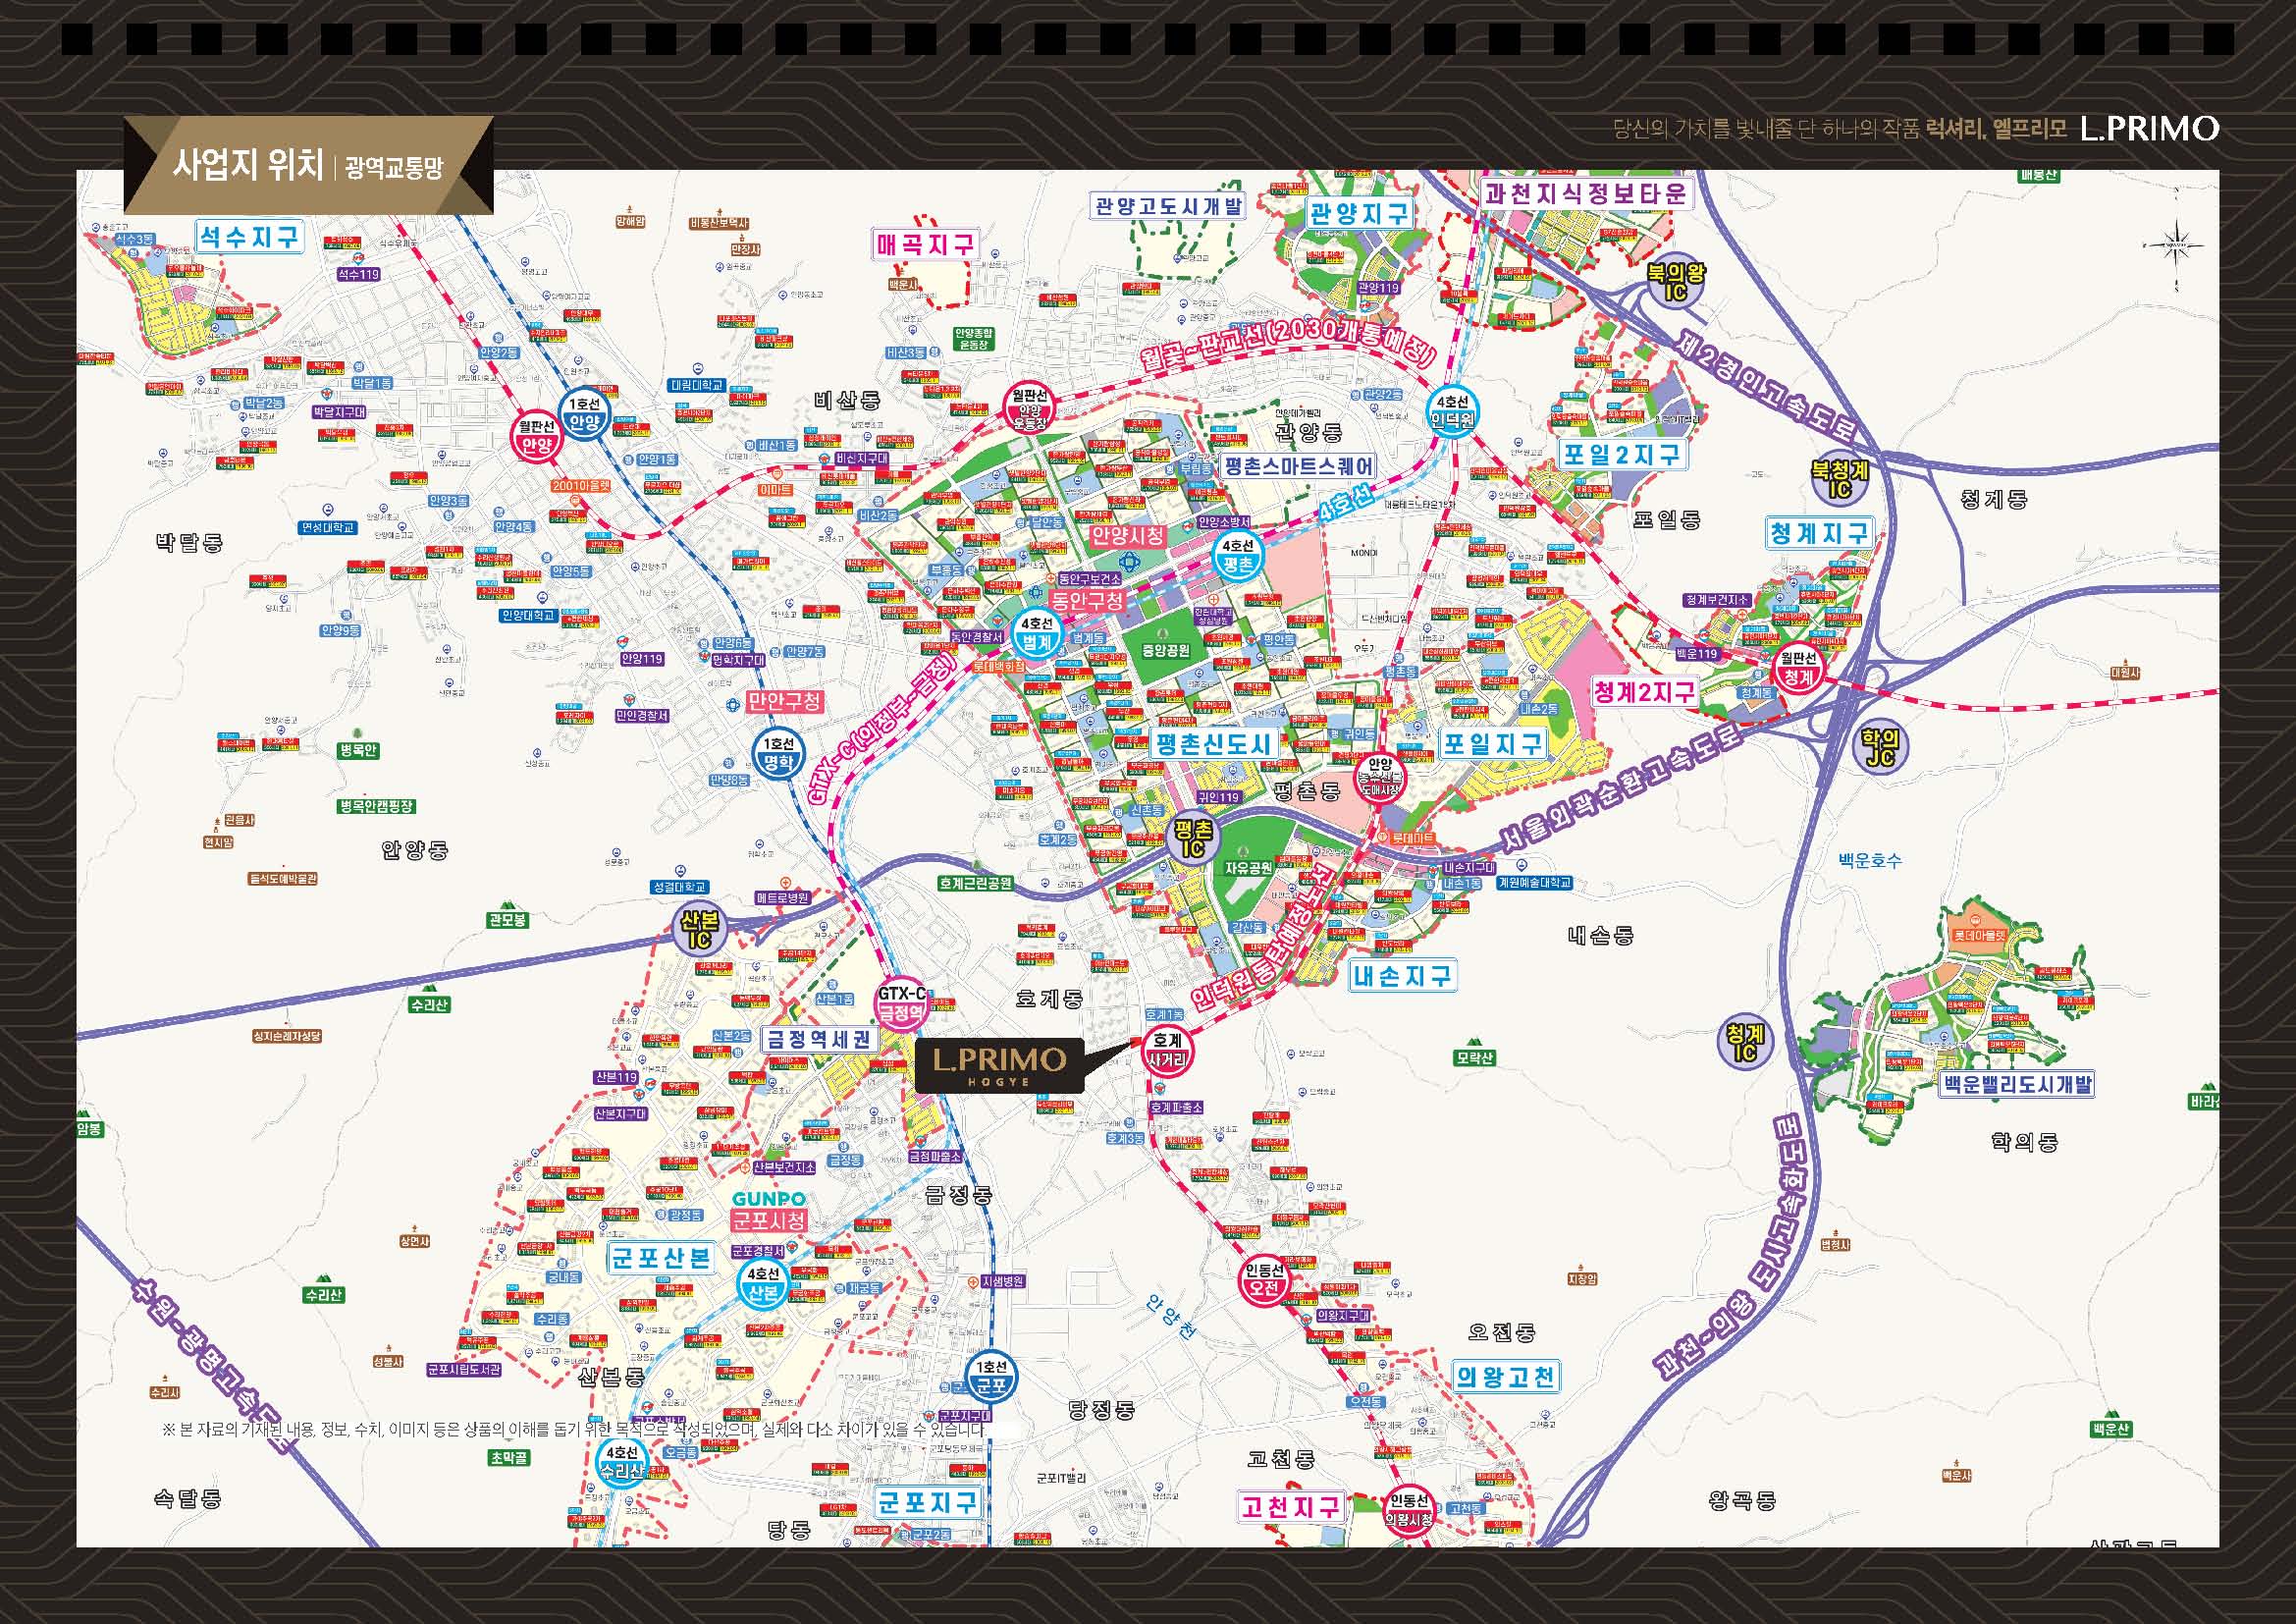This screenshot has width=2296, height=1624.
Task: Click the 청계 IC interchange marker
Action: (x=1744, y=1041)
